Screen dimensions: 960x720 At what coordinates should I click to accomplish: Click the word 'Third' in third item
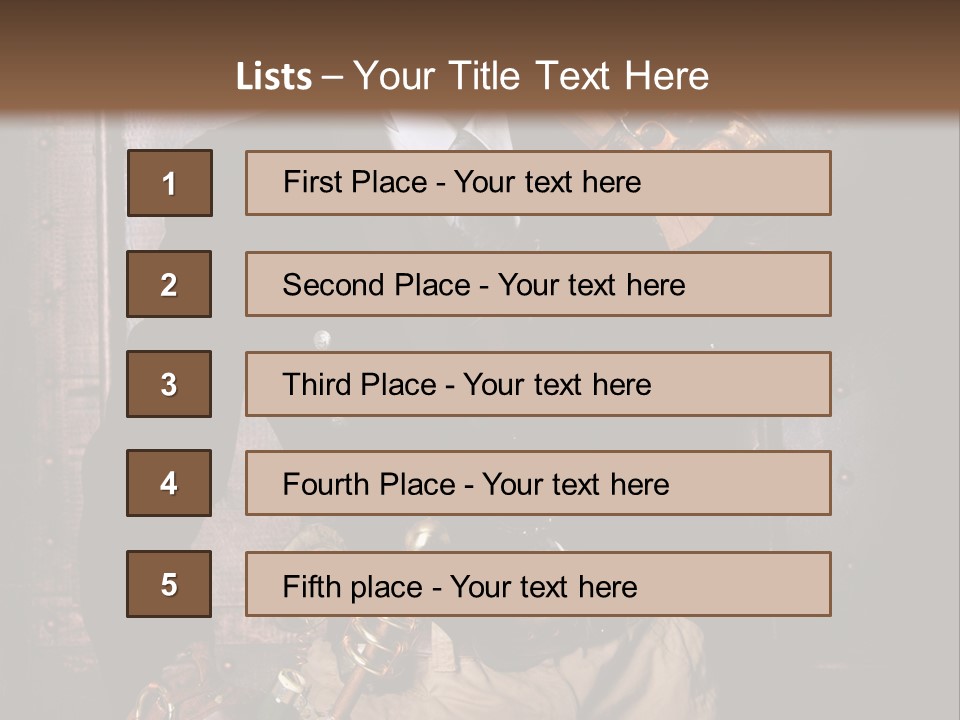pos(316,385)
